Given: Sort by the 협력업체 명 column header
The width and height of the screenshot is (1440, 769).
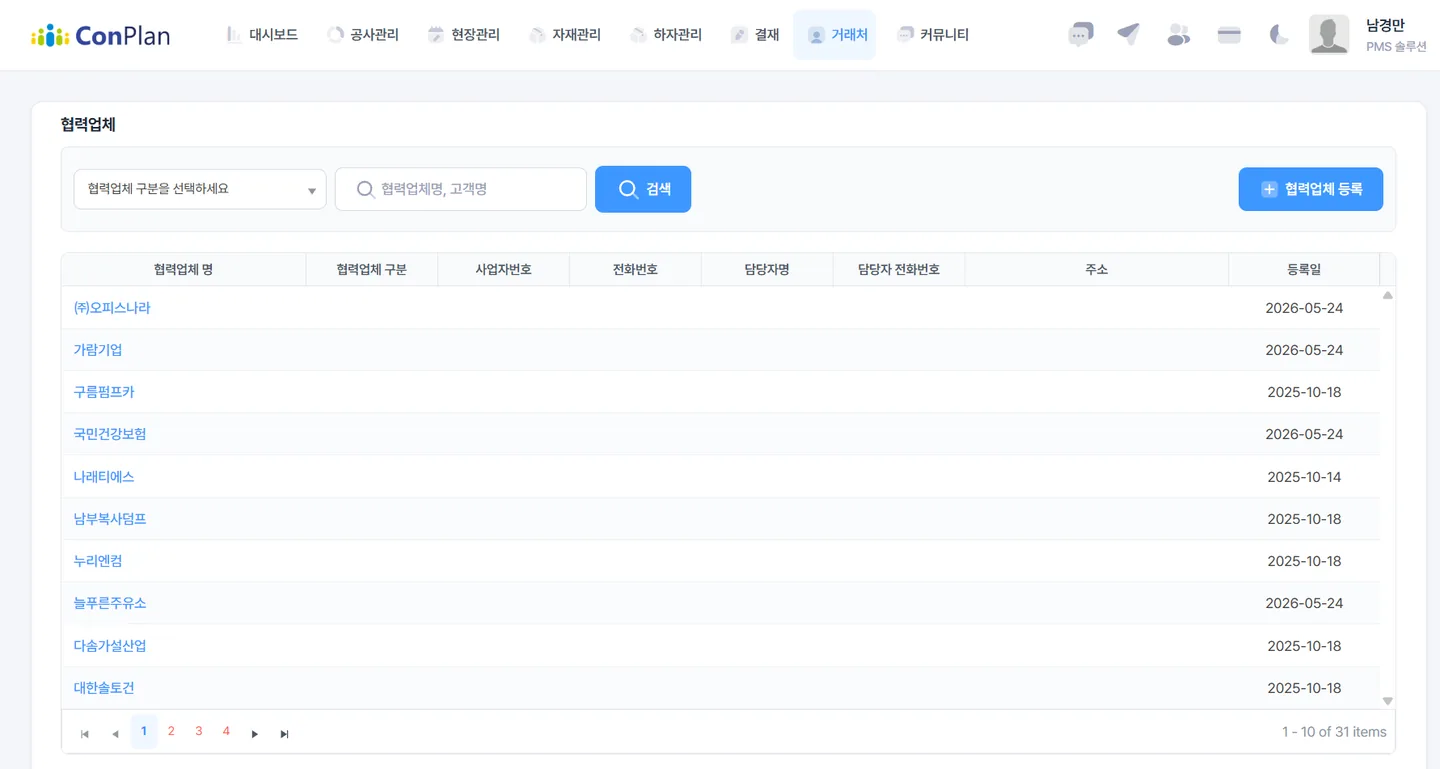Looking at the screenshot, I should pos(183,270).
